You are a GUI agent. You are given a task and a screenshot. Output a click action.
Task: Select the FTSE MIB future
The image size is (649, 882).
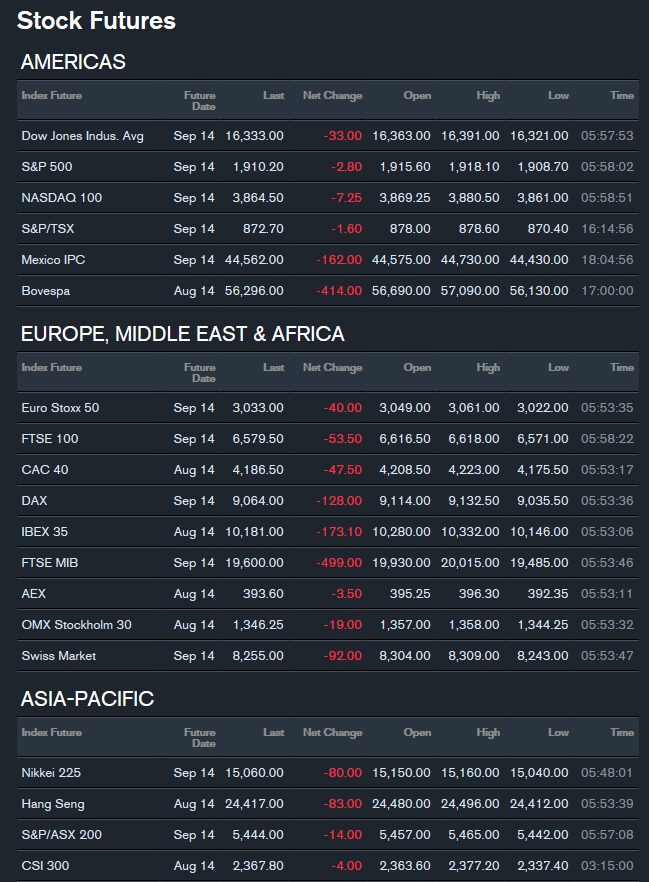[49, 562]
